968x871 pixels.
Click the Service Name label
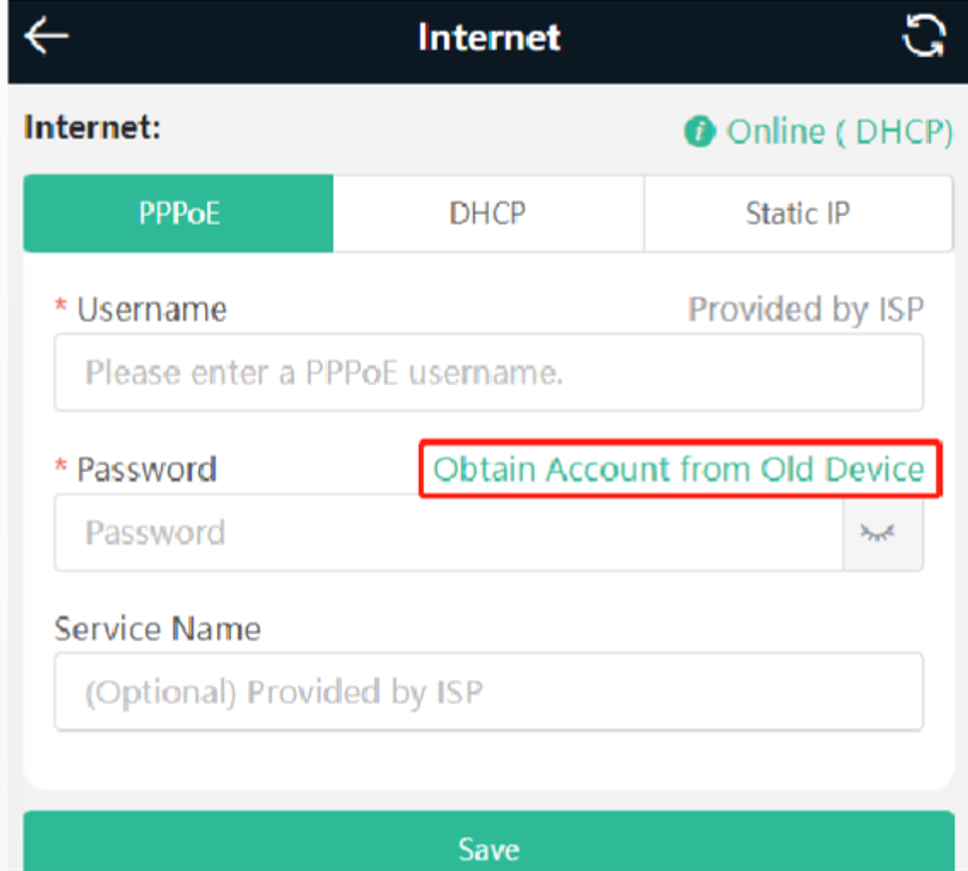157,629
